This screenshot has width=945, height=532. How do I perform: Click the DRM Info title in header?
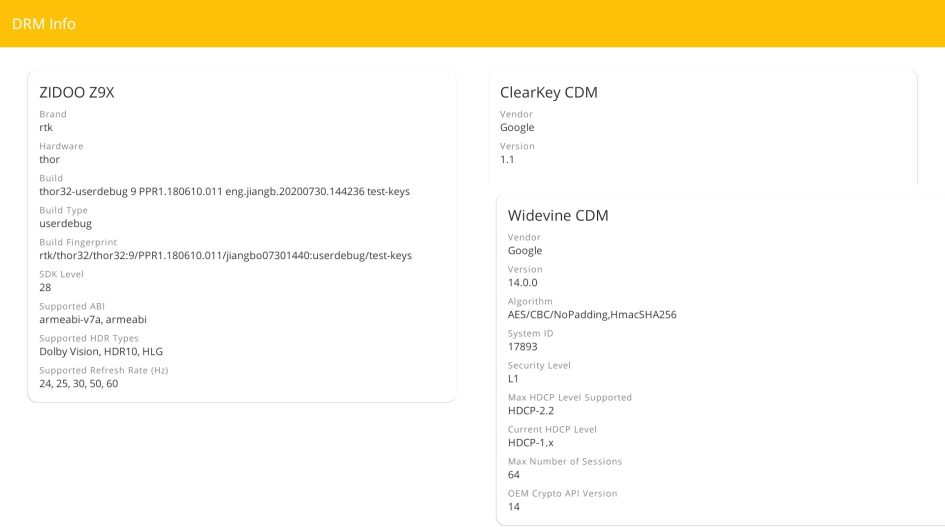[x=43, y=23]
